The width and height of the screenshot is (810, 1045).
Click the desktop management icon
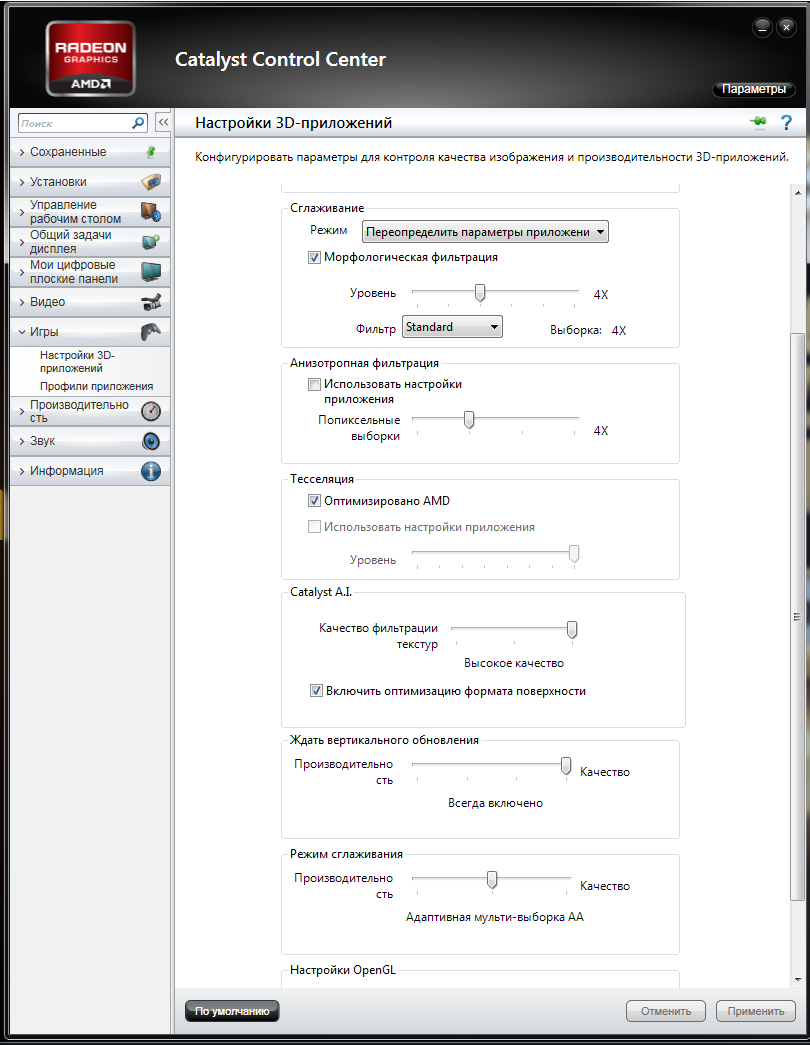(x=151, y=212)
